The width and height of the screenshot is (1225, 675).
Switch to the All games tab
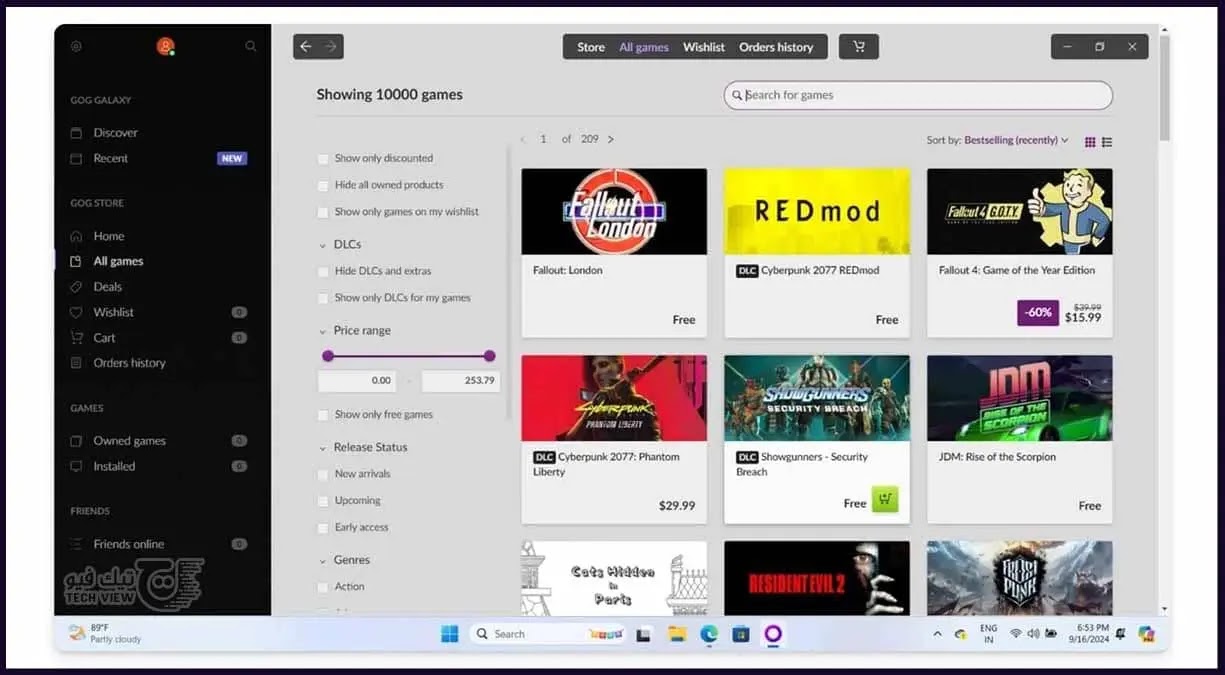644,47
